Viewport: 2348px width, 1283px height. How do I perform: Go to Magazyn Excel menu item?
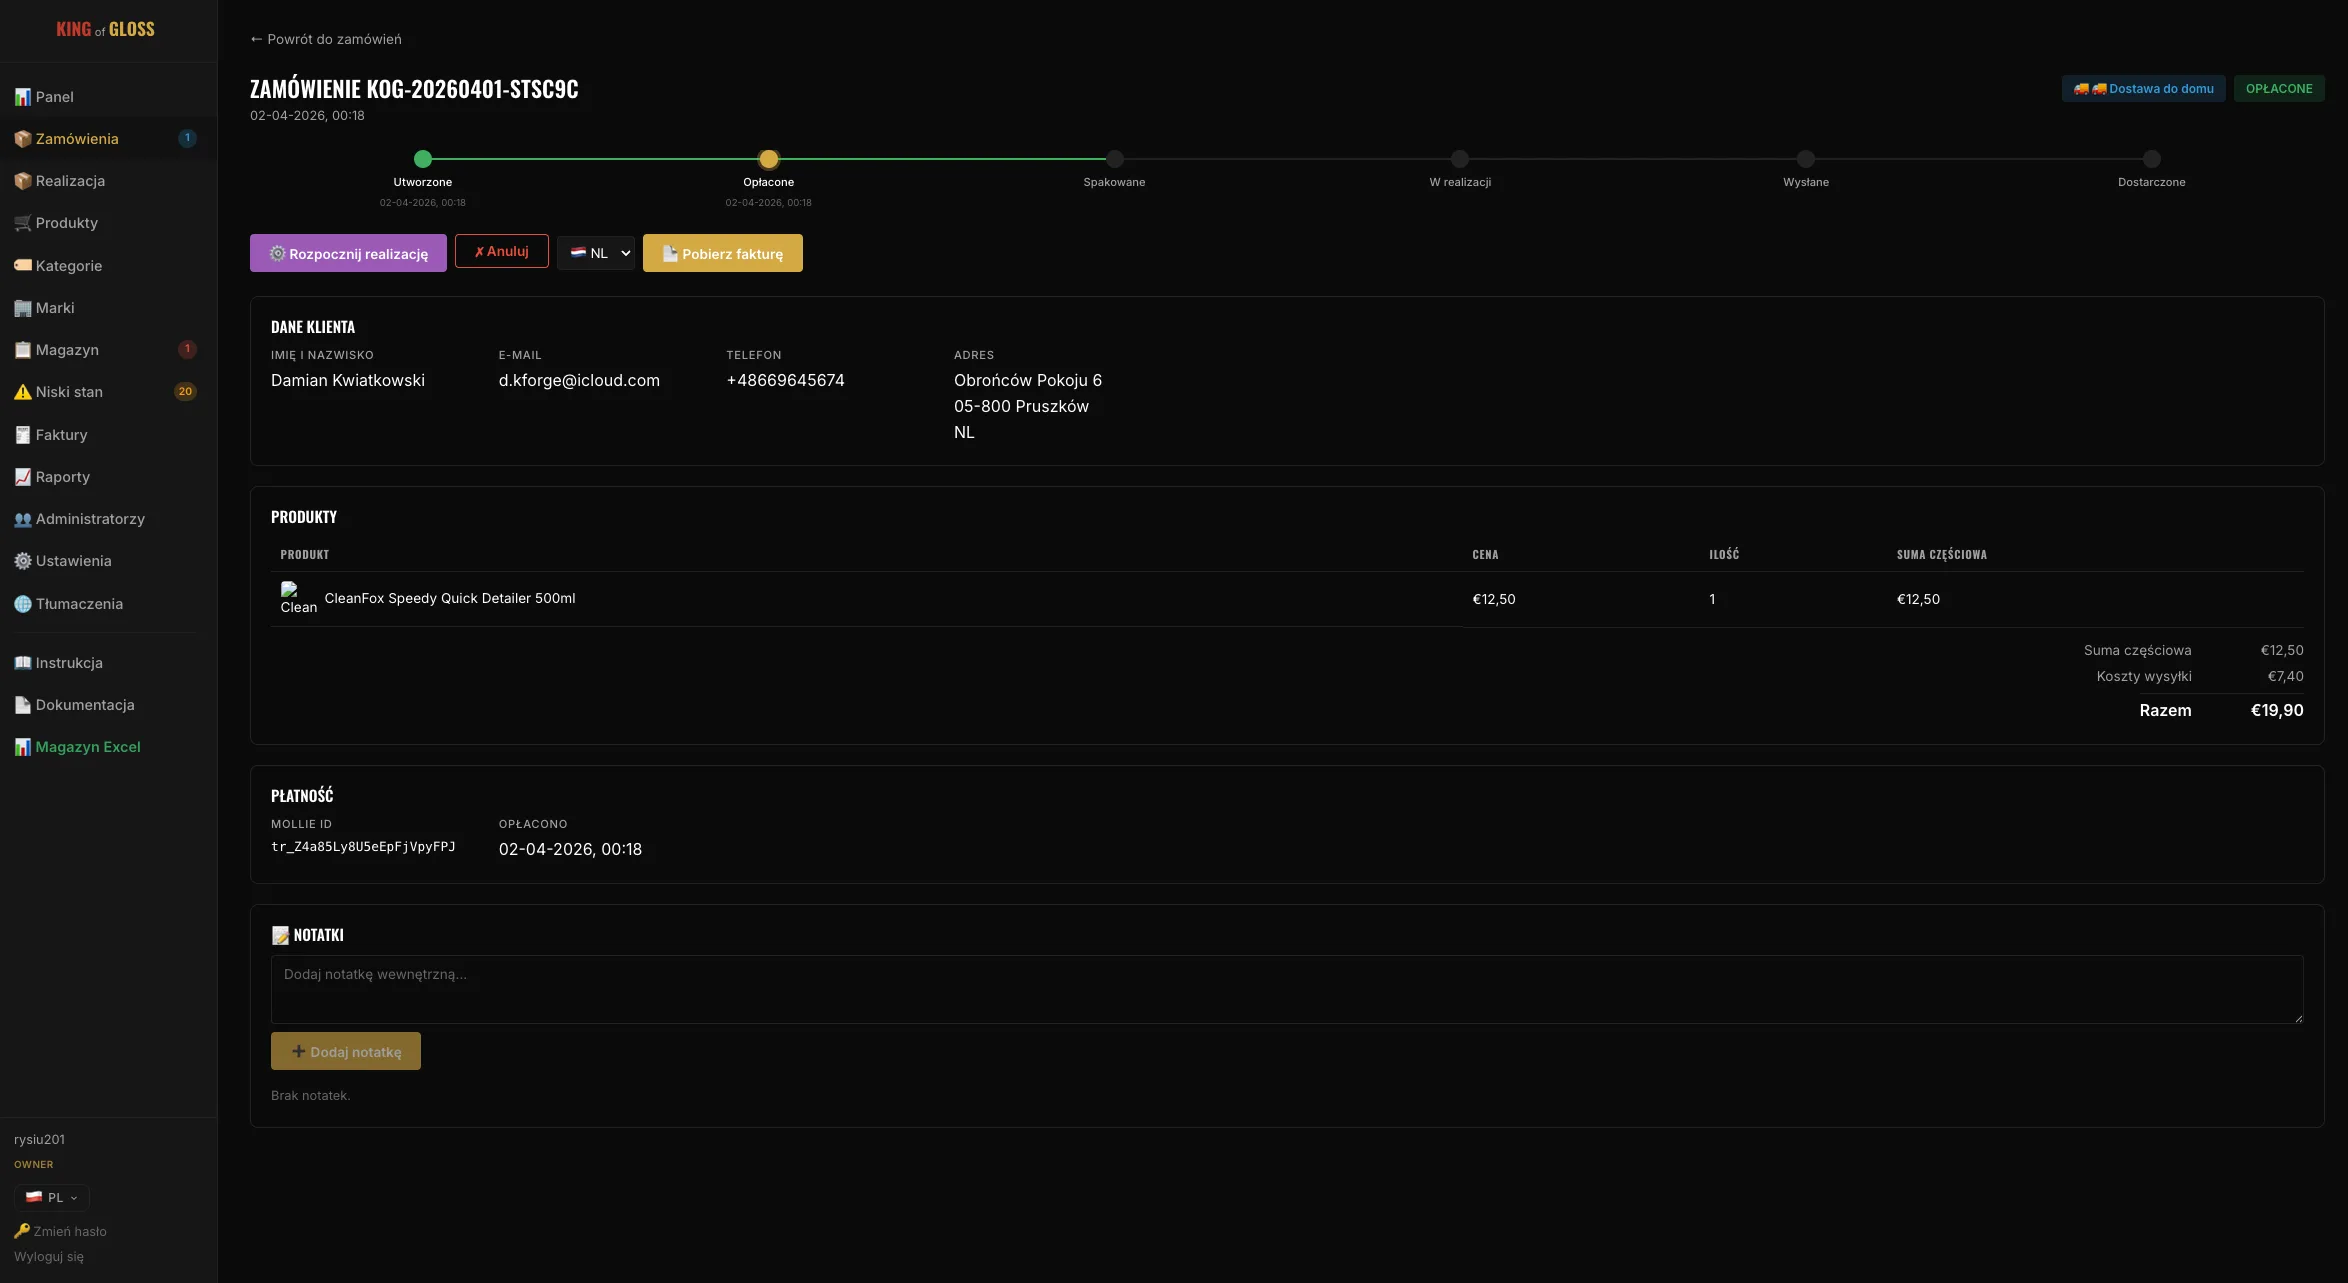[x=88, y=747]
